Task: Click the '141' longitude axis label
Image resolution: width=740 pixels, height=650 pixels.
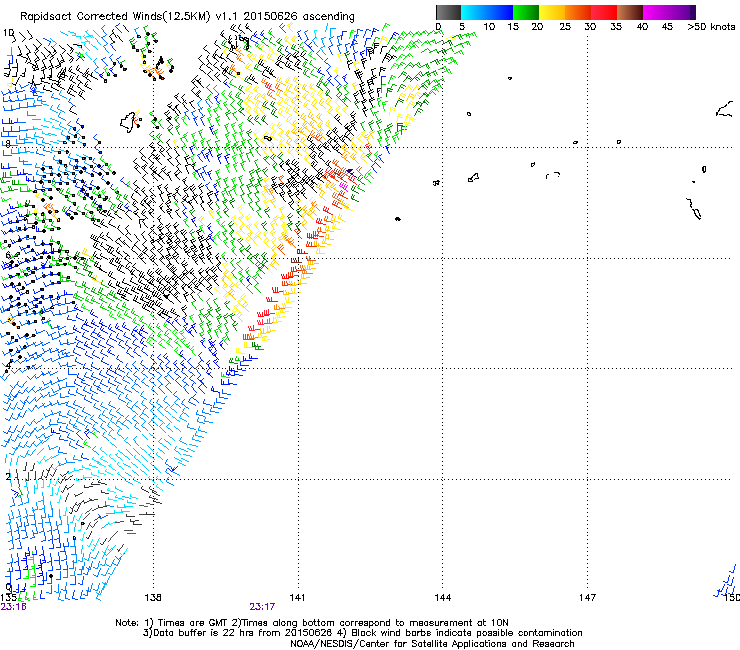Action: click(297, 598)
